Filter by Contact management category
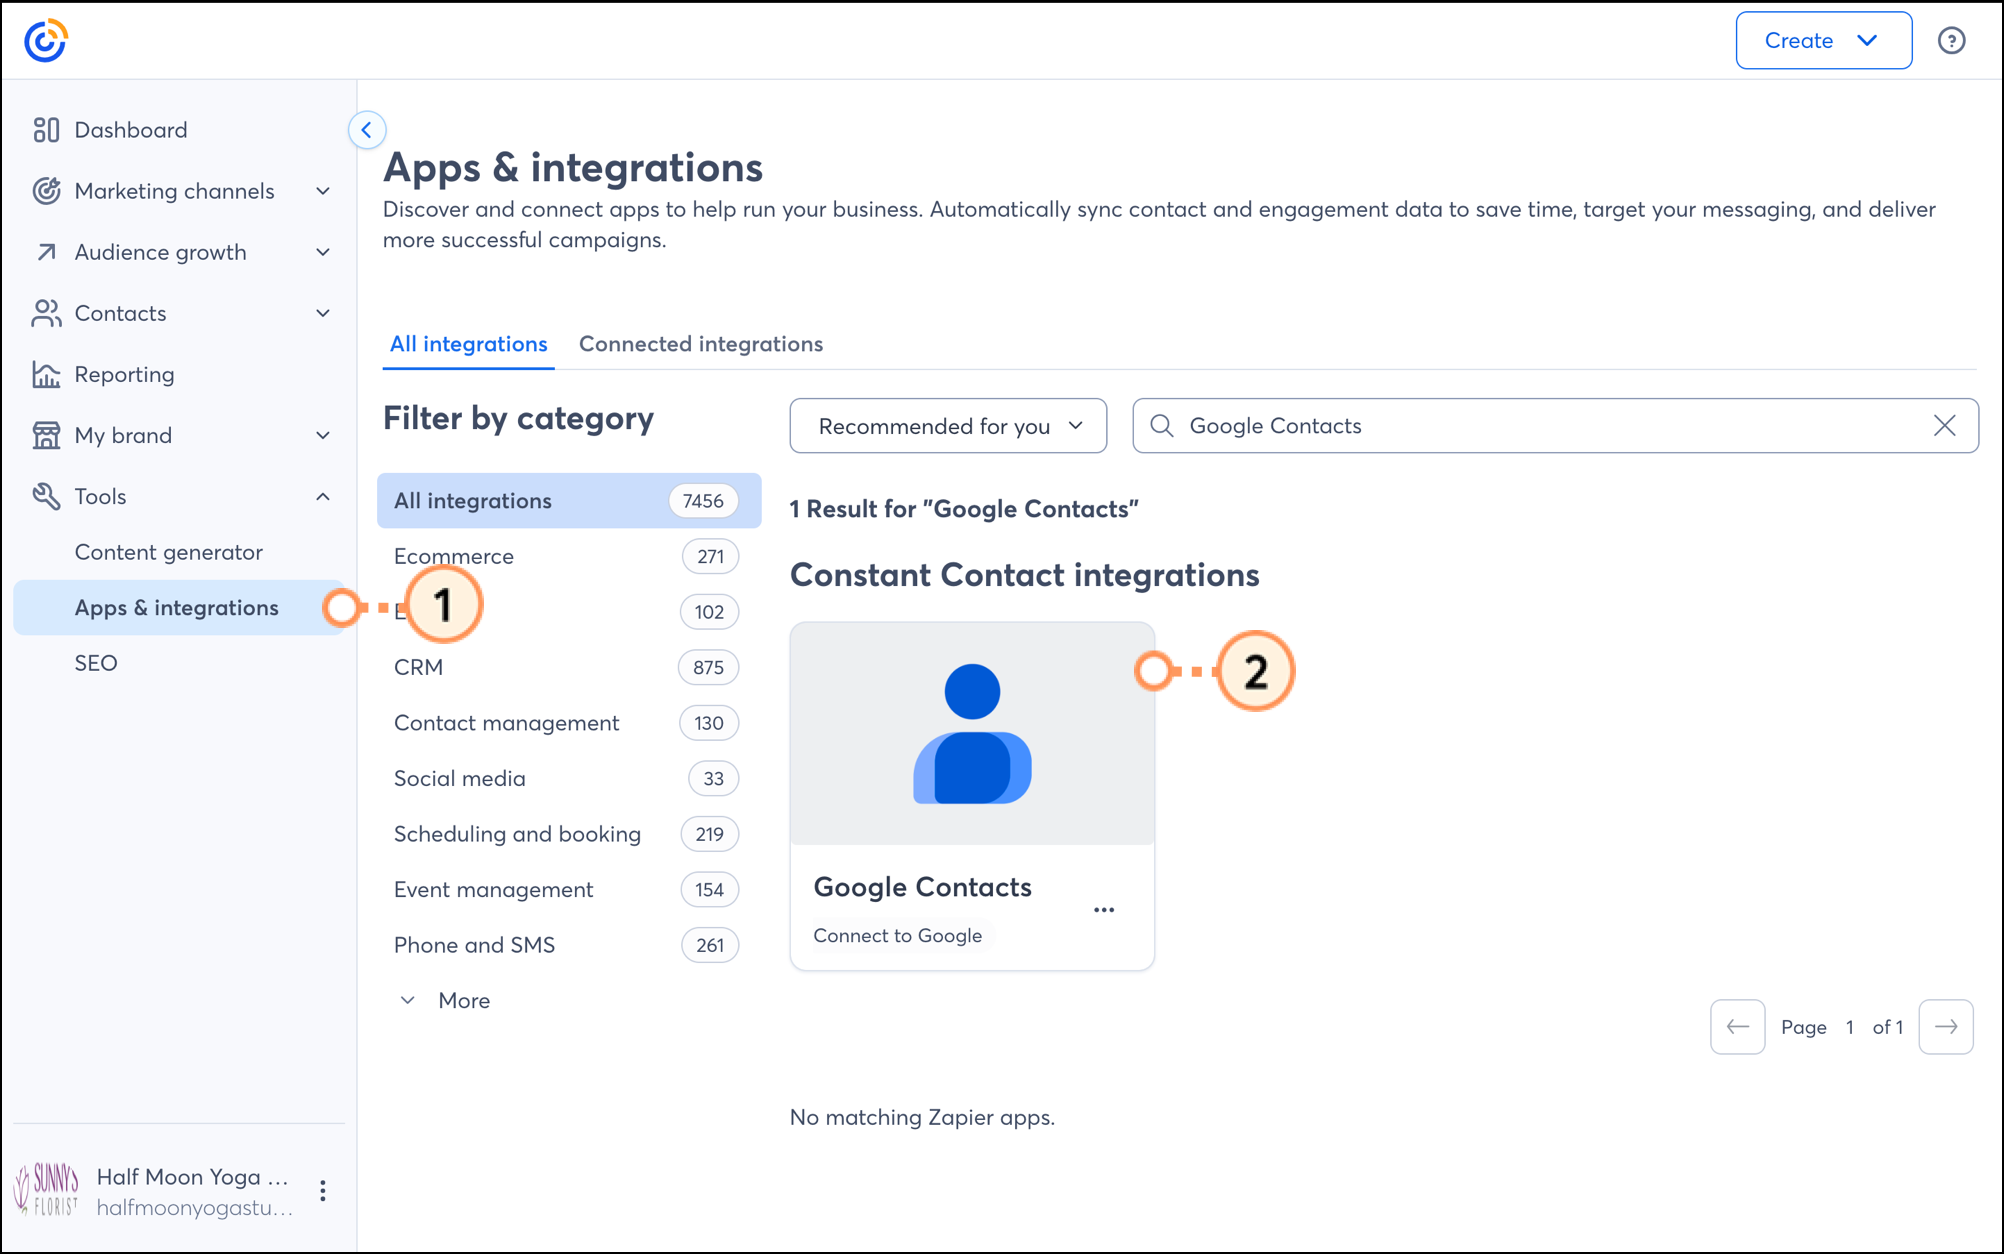Viewport: 2004px width, 1254px height. pyautogui.click(x=569, y=723)
